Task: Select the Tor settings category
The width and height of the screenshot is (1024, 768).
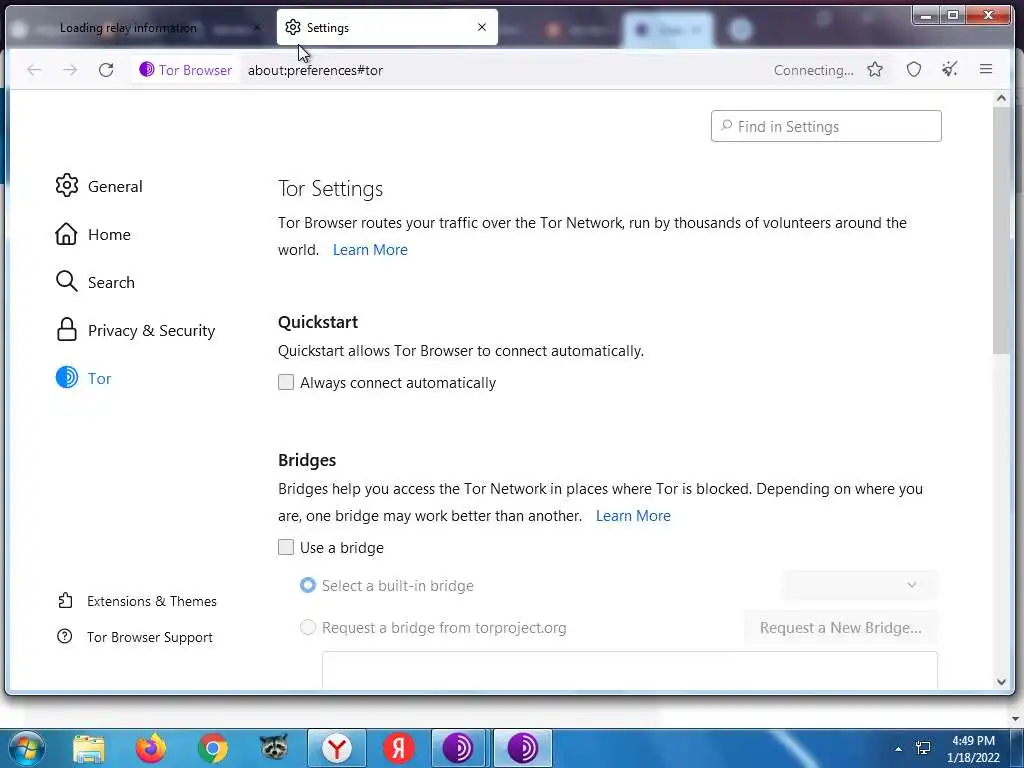Action: 84,378
